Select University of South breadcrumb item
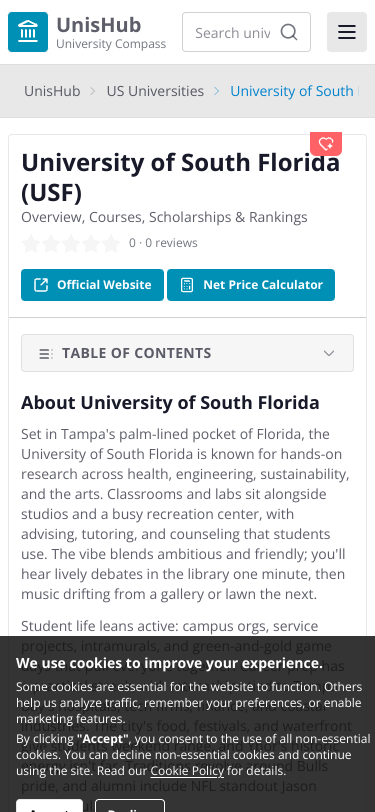Screen dimensions: 375x812 pyautogui.click(x=292, y=91)
